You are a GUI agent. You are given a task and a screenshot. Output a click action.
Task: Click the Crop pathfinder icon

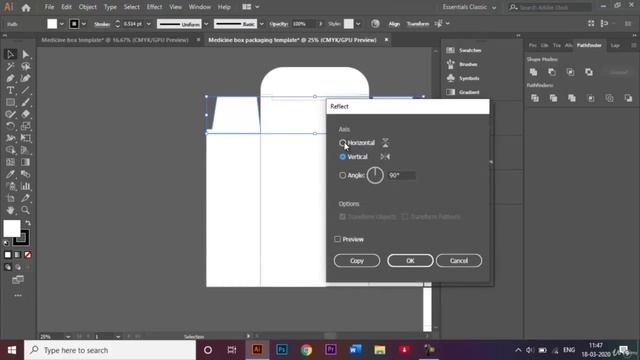pos(591,98)
